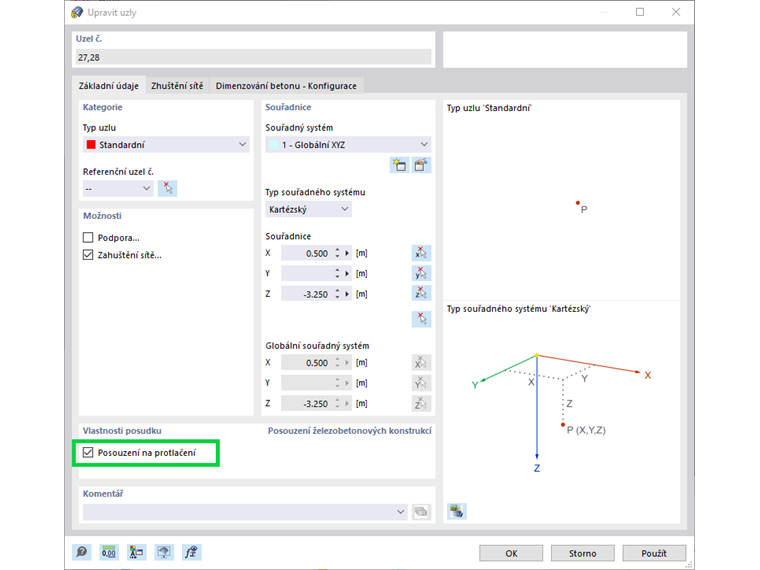Select point in graphic below Z row
Viewport: 760px width, 570px height.
tap(421, 319)
